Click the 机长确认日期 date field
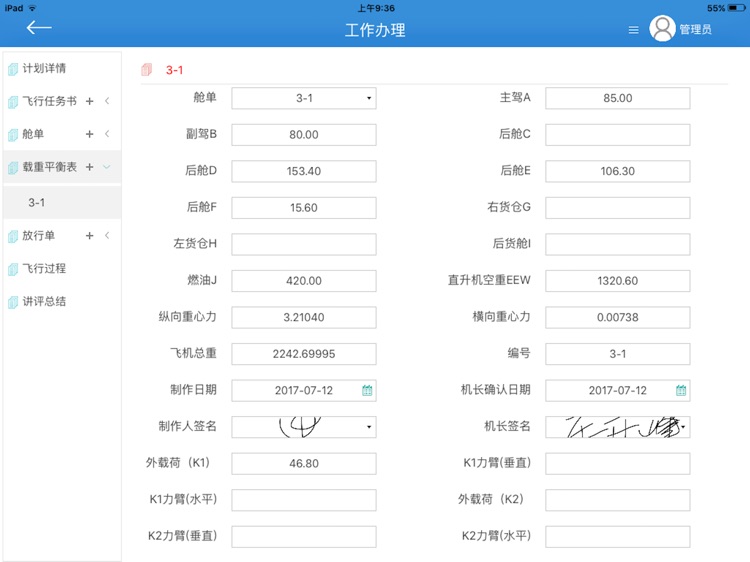Image resolution: width=750 pixels, height=562 pixels. click(618, 391)
